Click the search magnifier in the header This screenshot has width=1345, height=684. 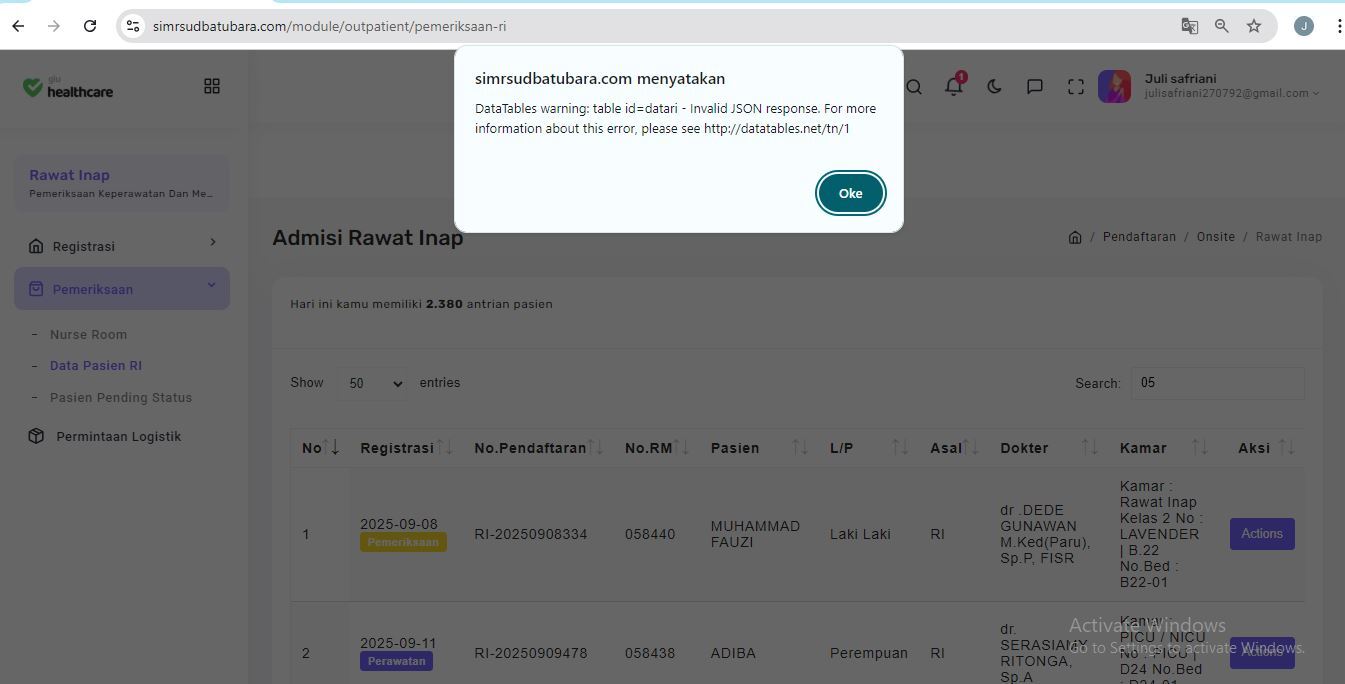(x=914, y=87)
